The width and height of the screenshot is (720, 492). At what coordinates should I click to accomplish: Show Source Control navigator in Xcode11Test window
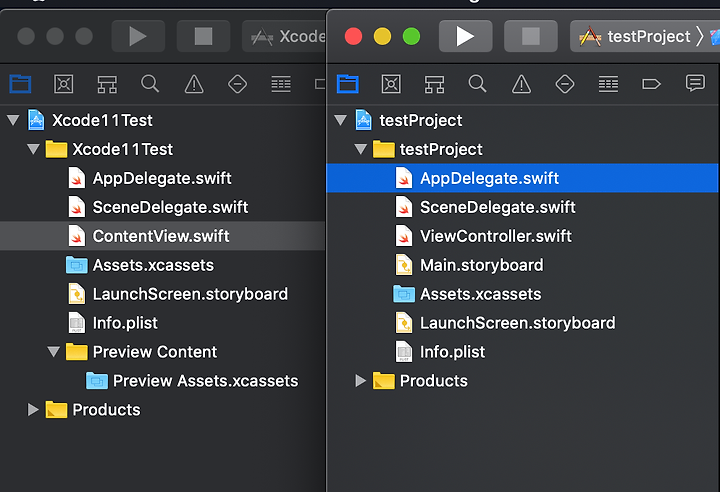point(63,84)
